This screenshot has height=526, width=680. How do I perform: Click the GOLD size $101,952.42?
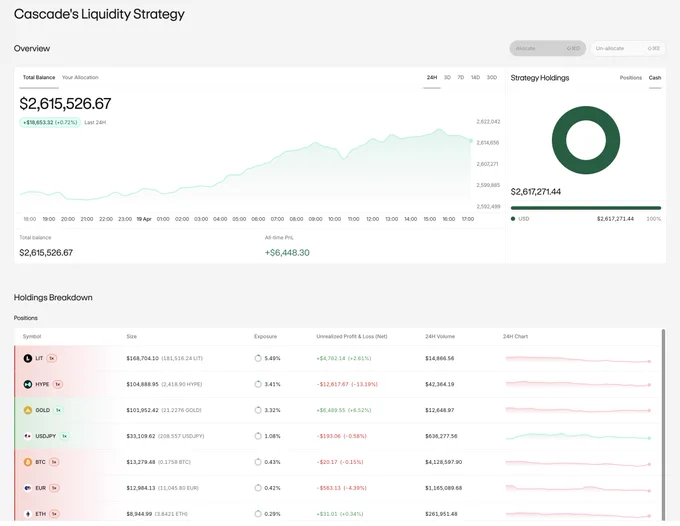[142, 410]
